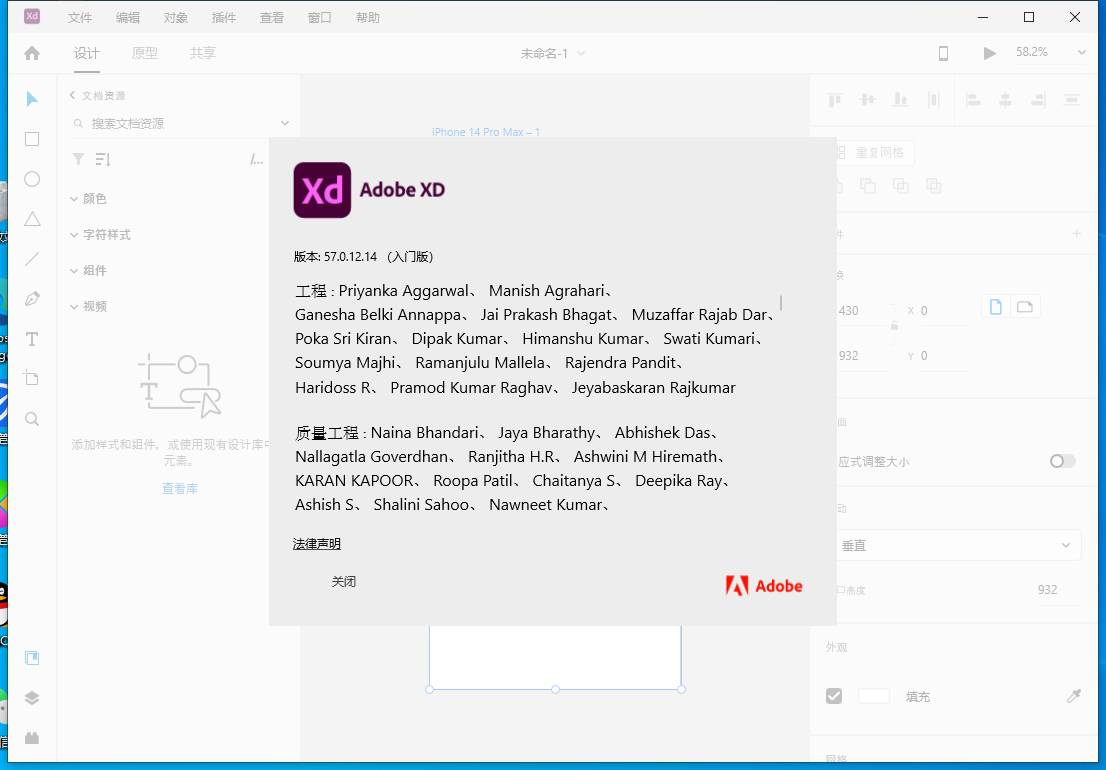Click the 法律声明 legal notices link
1106x770 pixels.
[x=317, y=543]
